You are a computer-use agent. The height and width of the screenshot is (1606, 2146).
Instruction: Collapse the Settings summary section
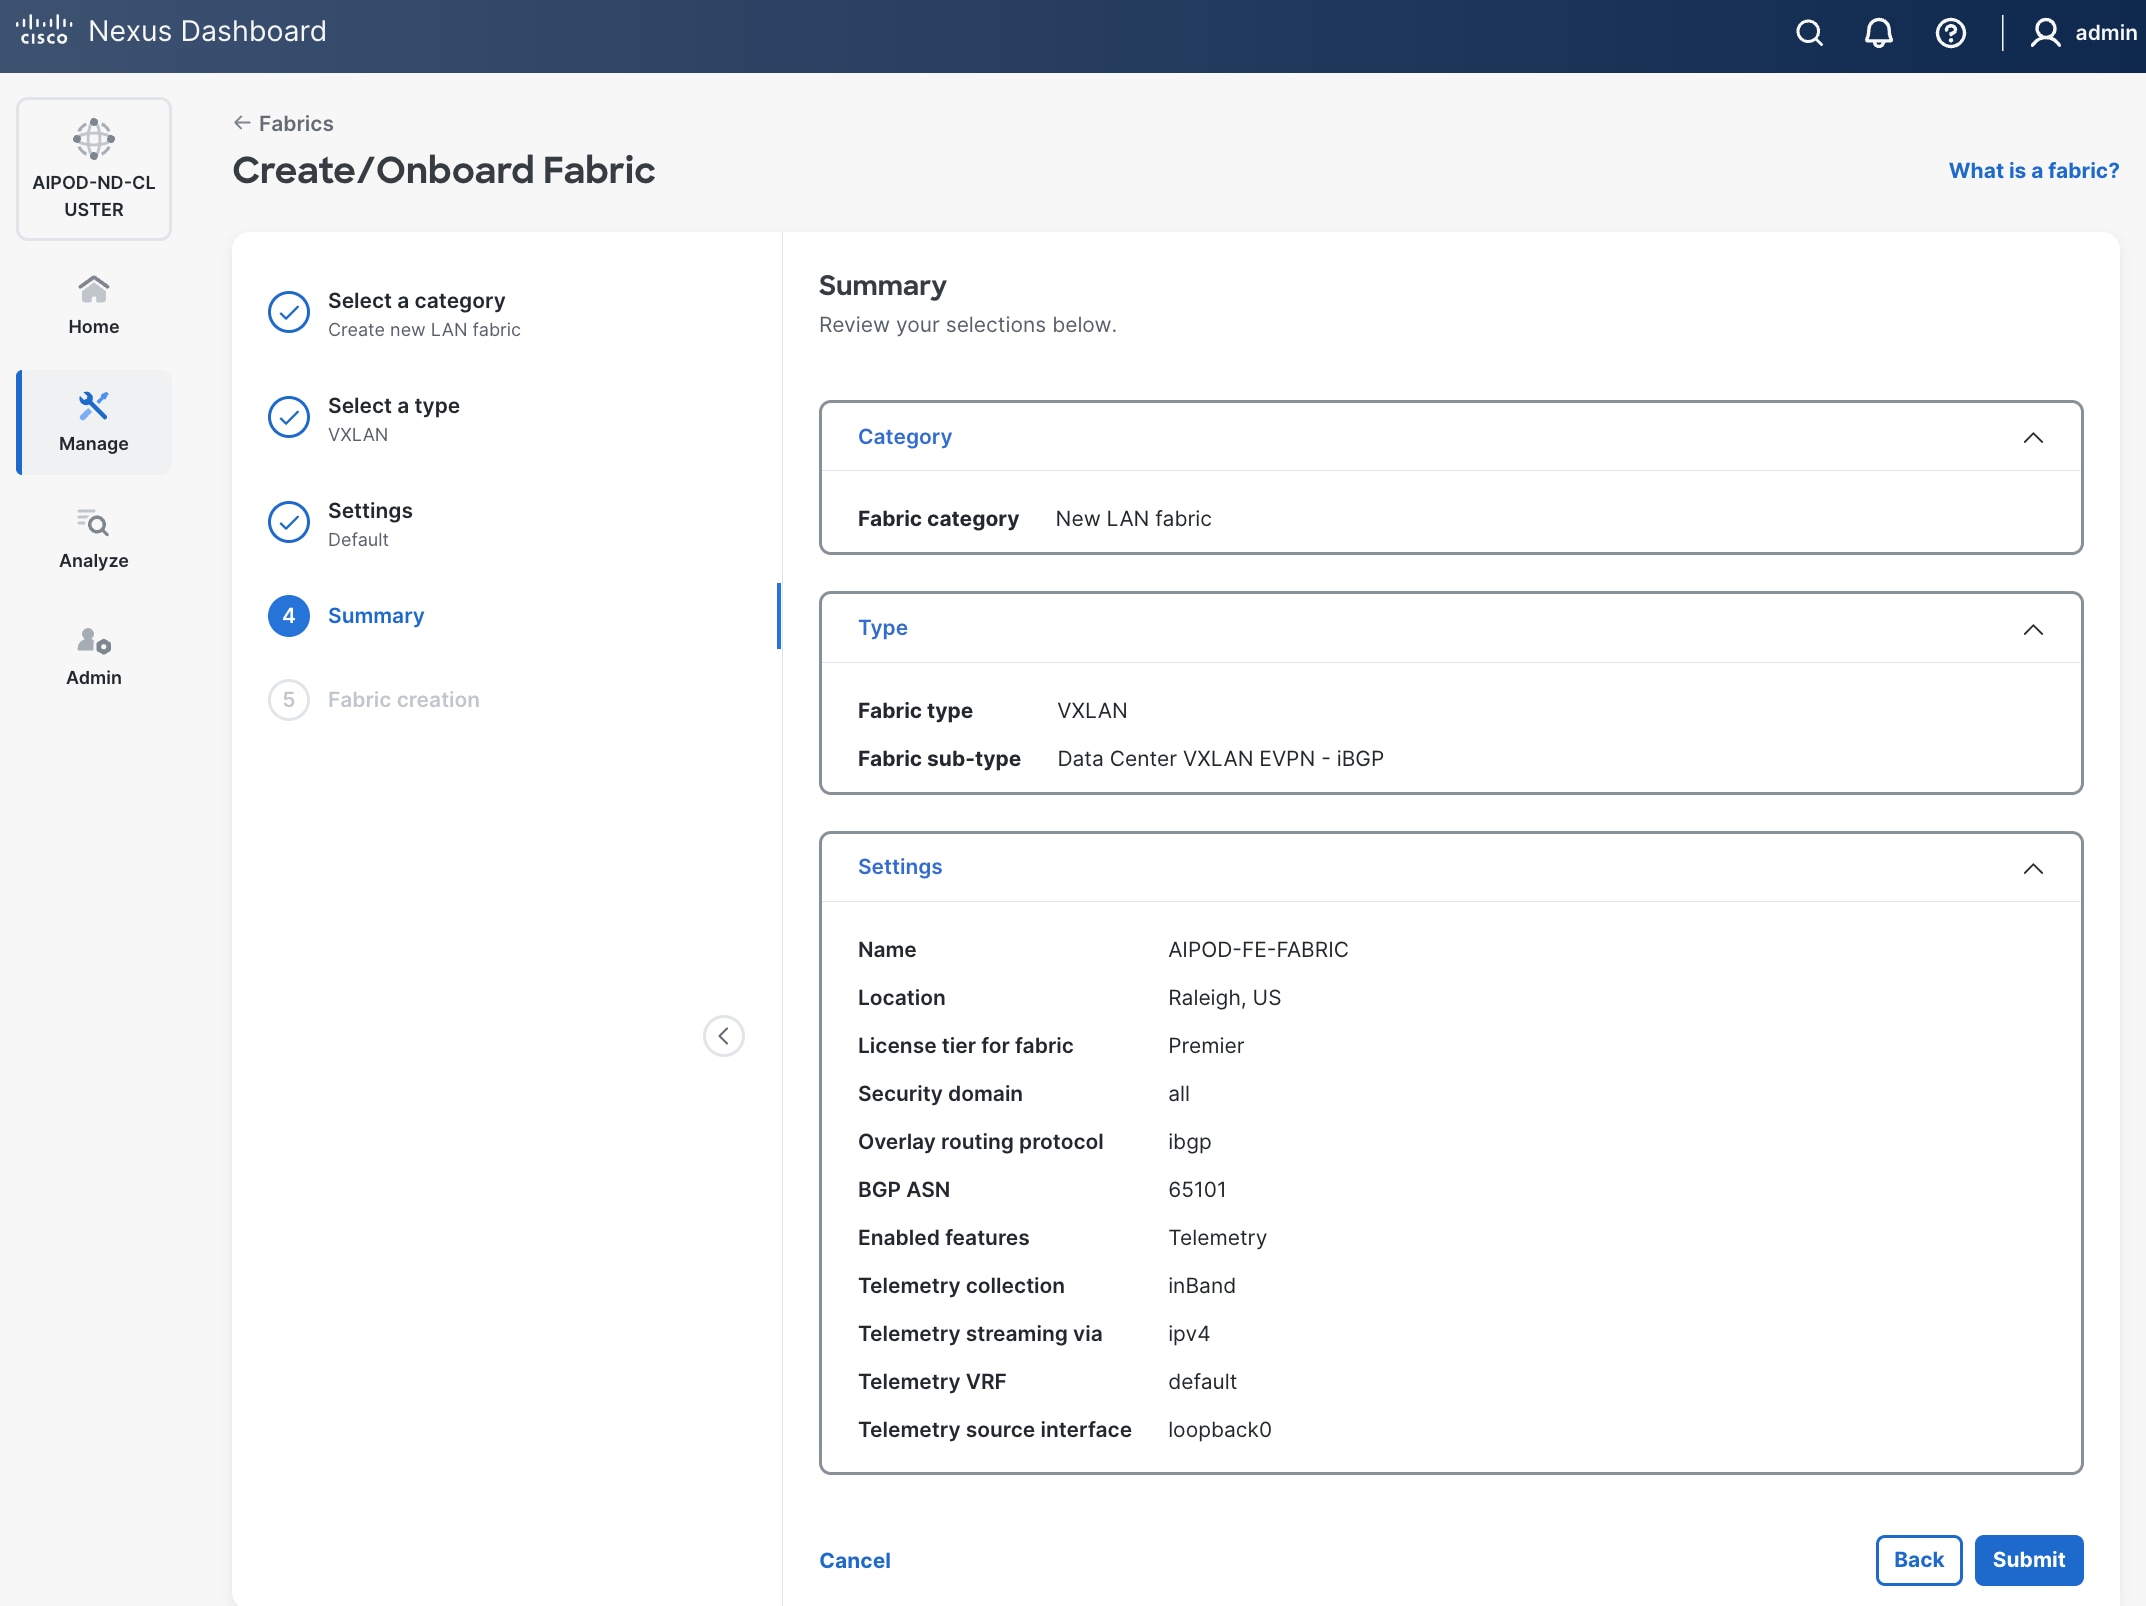(2032, 868)
